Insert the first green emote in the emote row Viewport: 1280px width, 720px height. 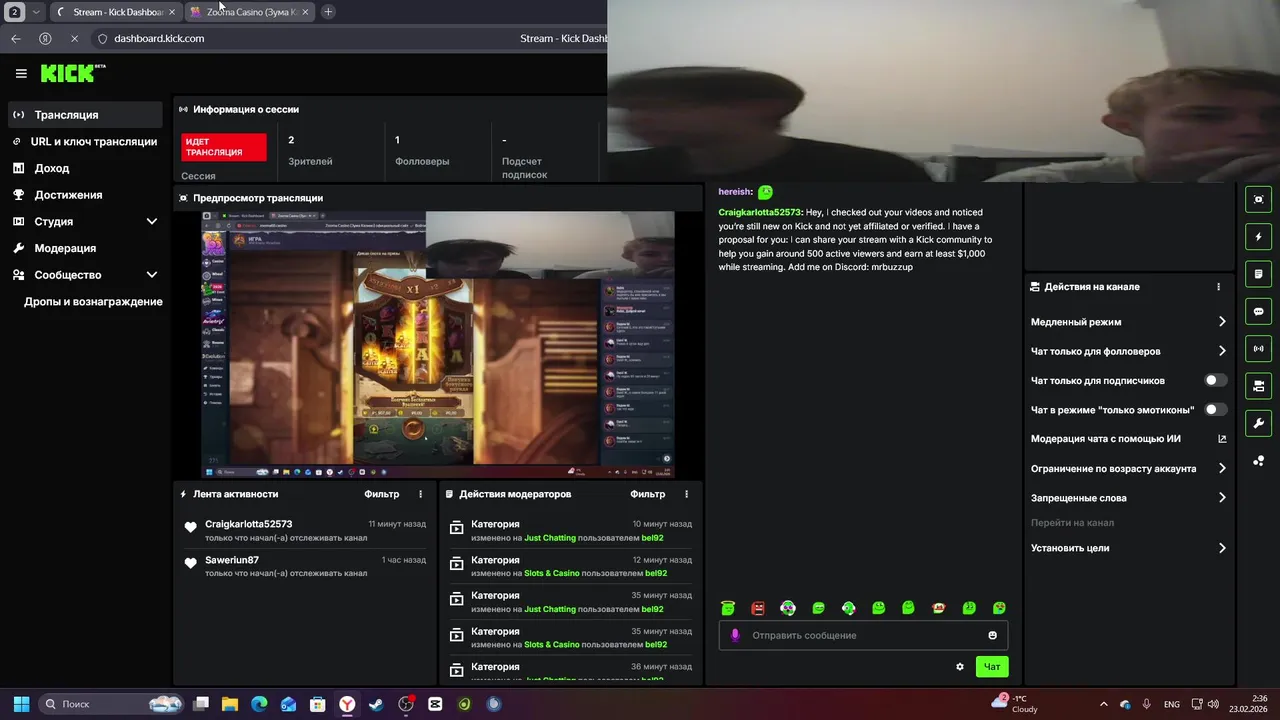coord(728,608)
